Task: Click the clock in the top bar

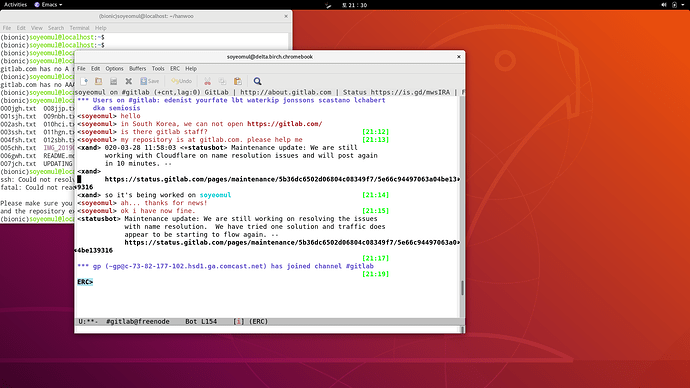Action: click(x=354, y=5)
